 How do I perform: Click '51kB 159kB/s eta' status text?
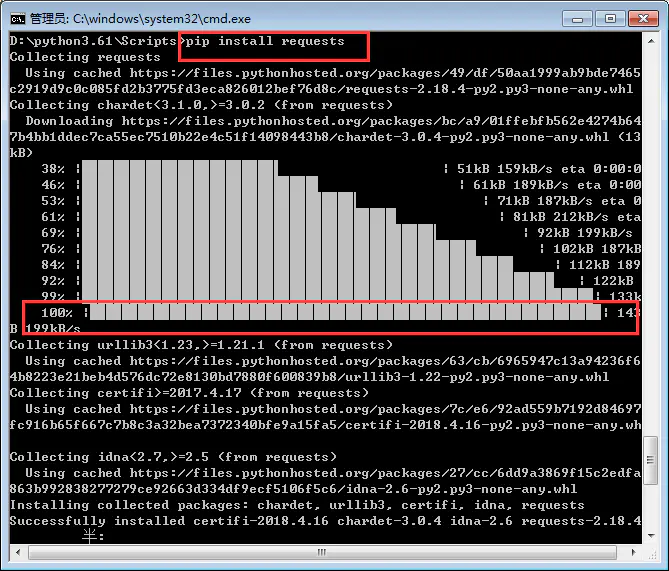521,169
